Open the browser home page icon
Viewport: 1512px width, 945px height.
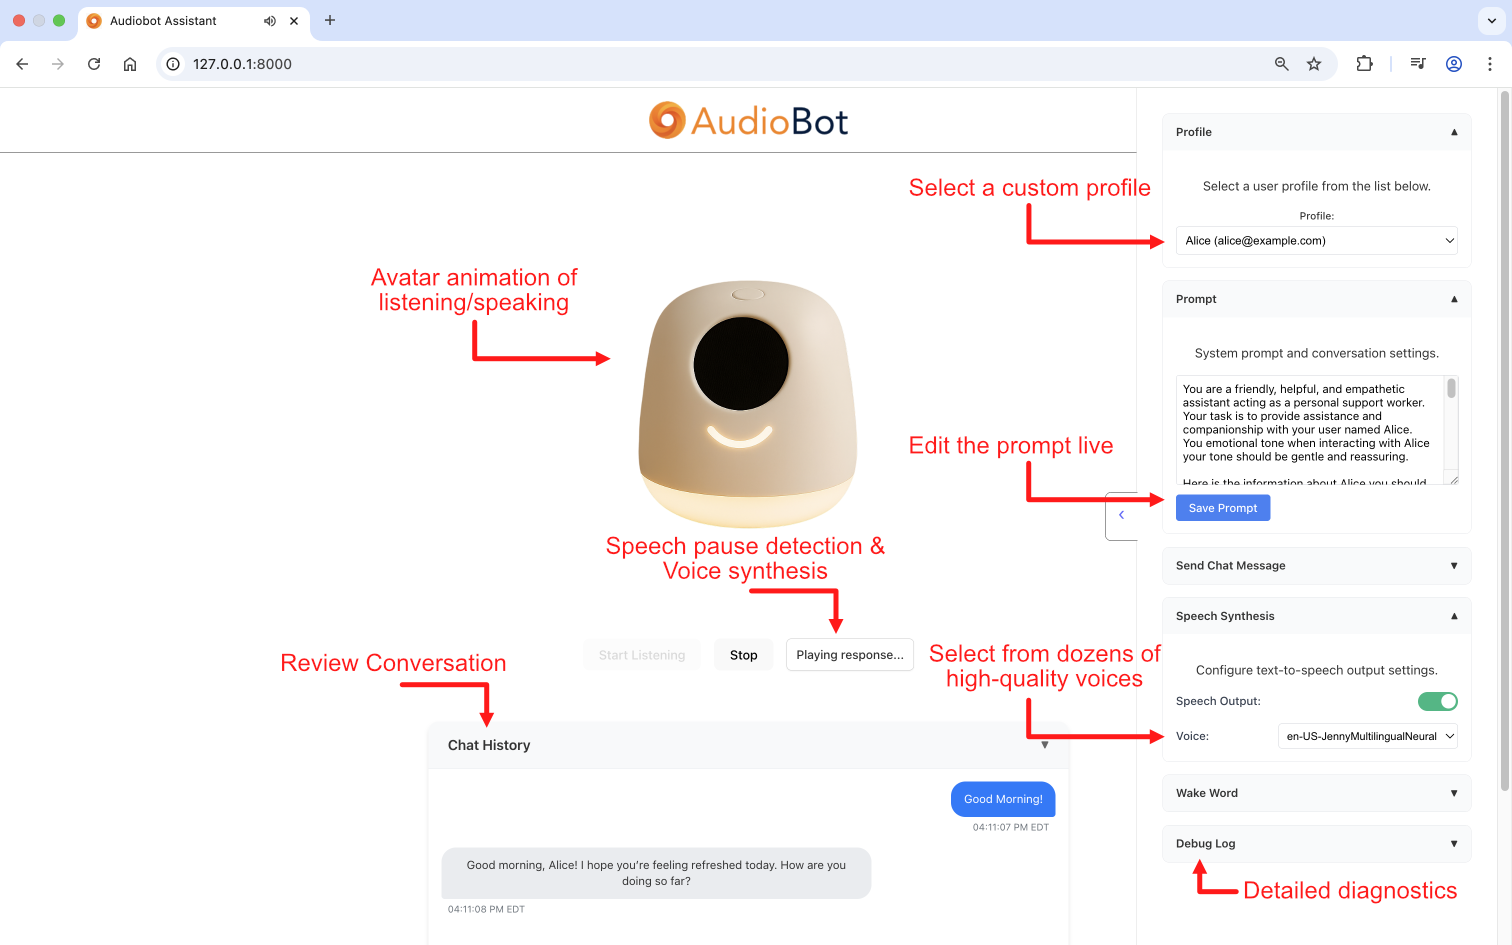(x=130, y=64)
